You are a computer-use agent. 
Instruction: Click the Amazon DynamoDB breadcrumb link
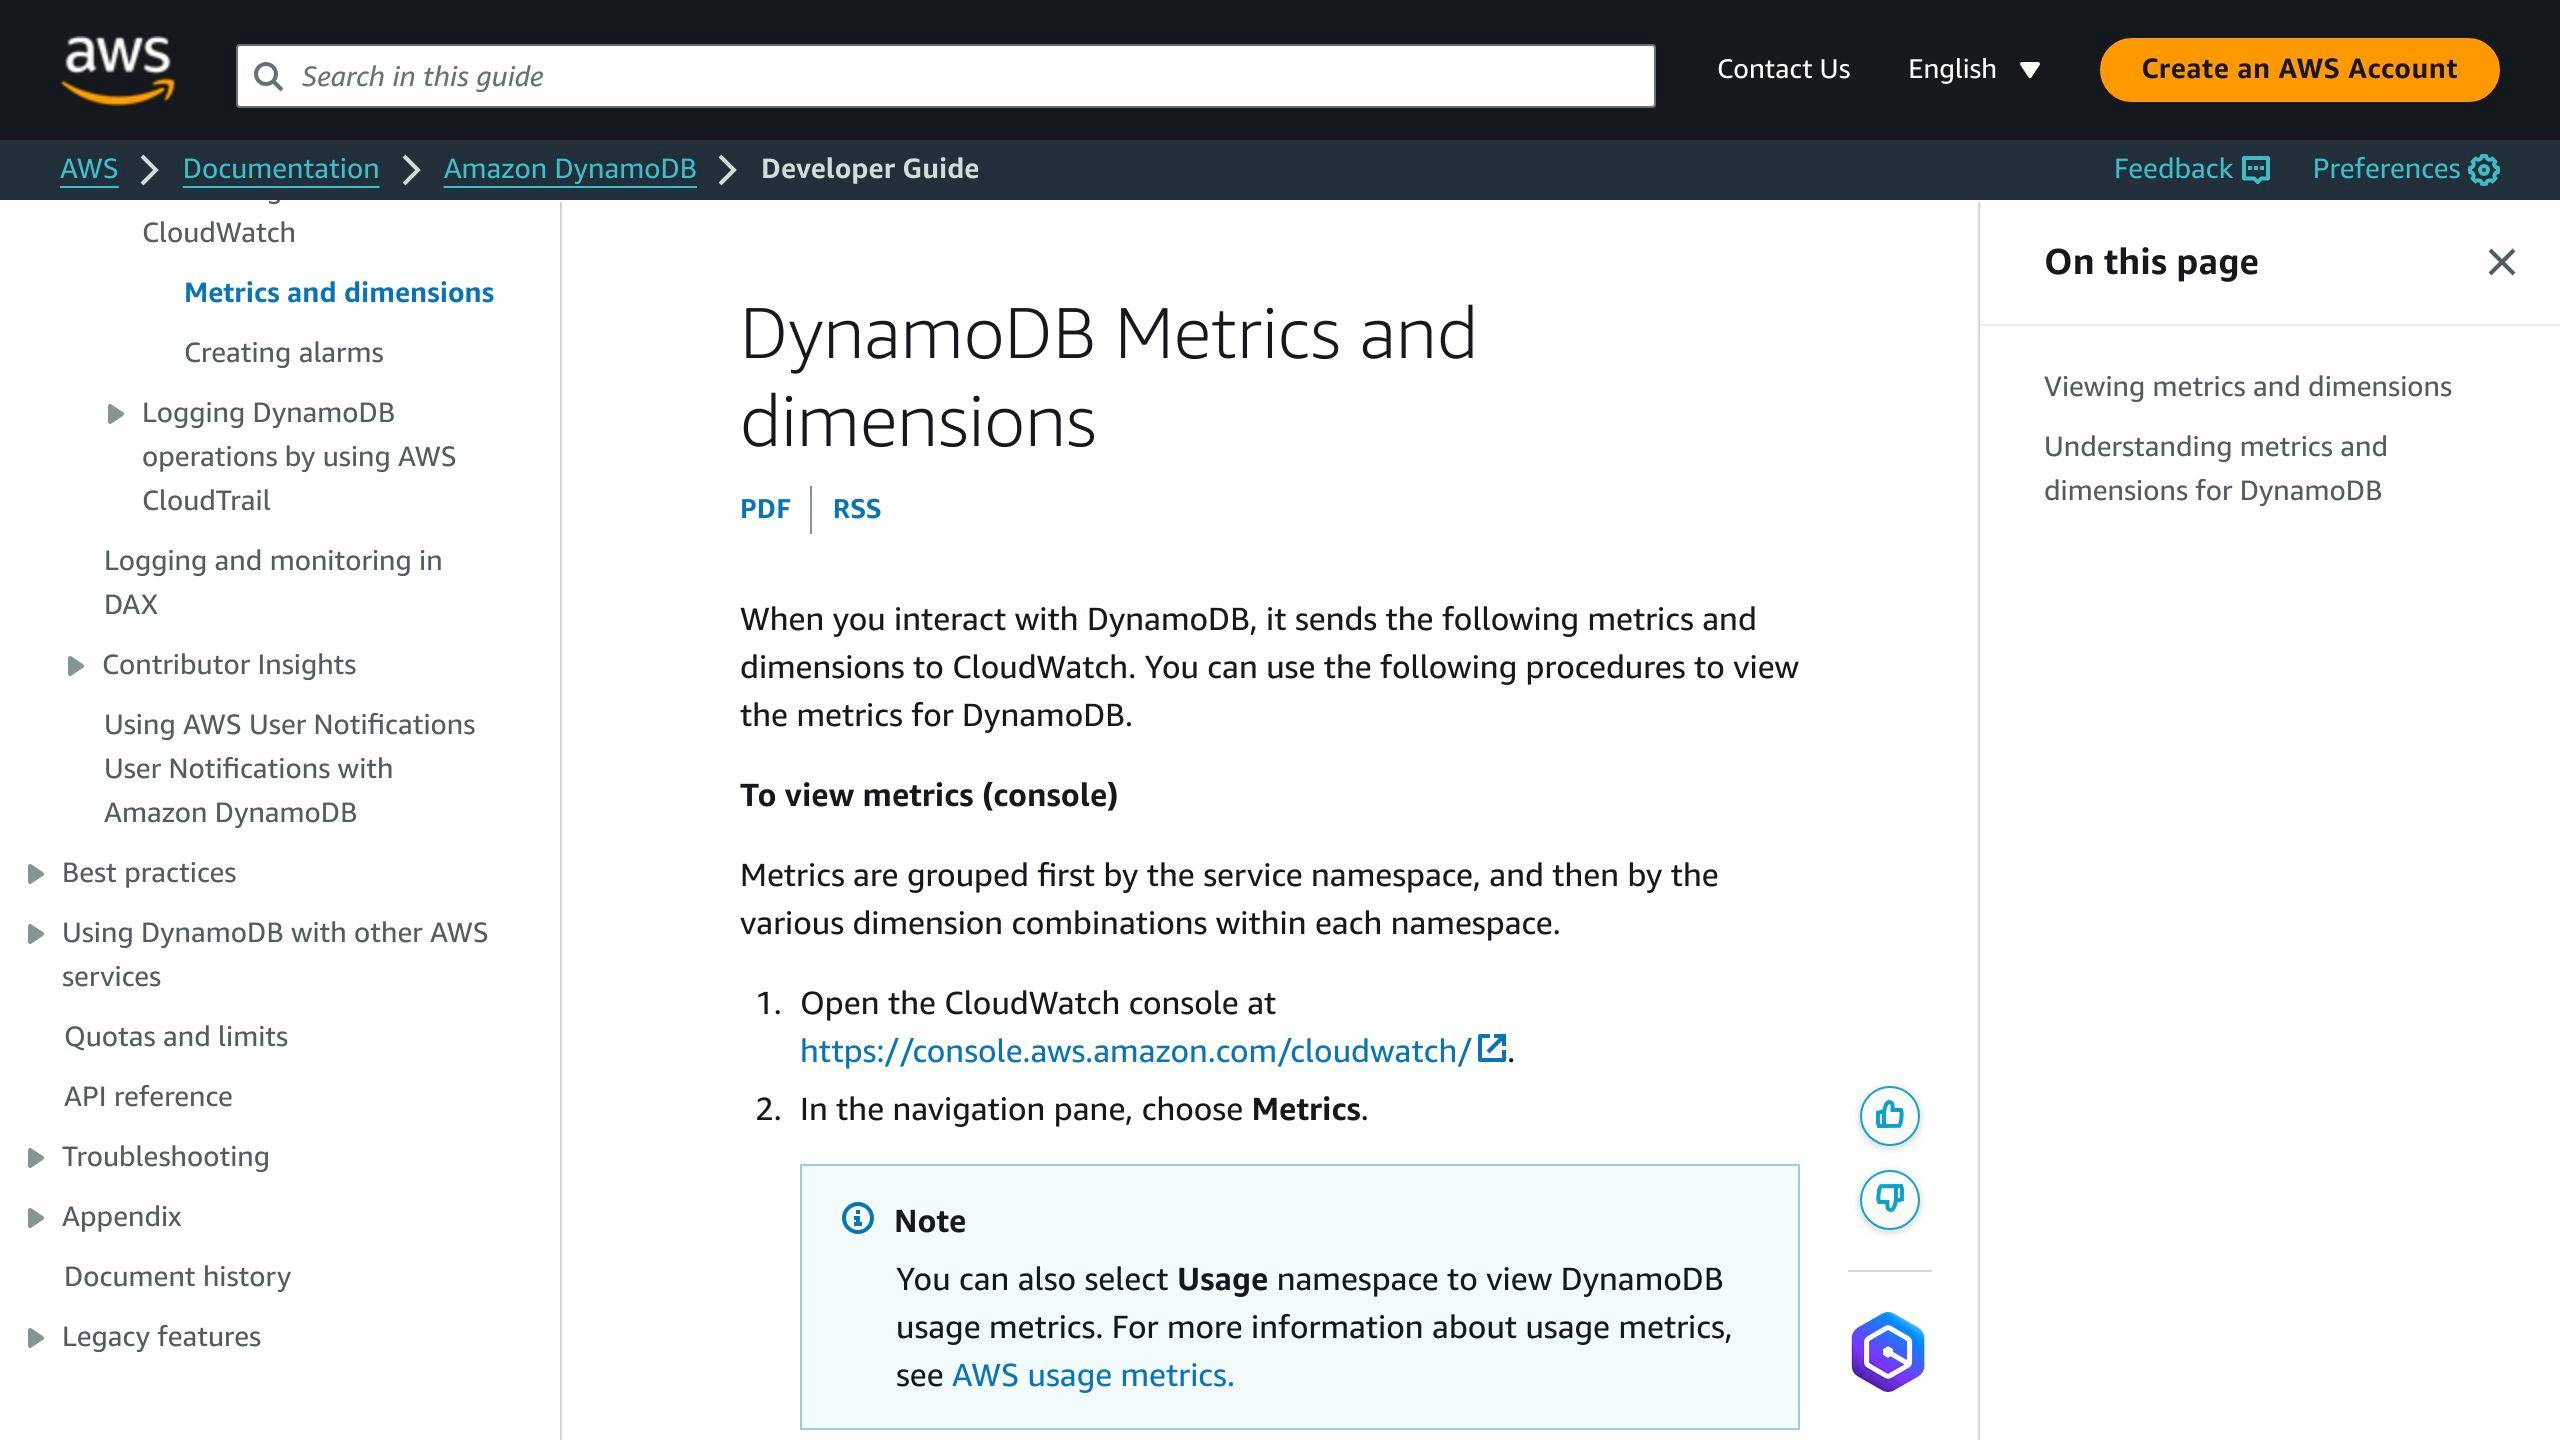point(570,169)
